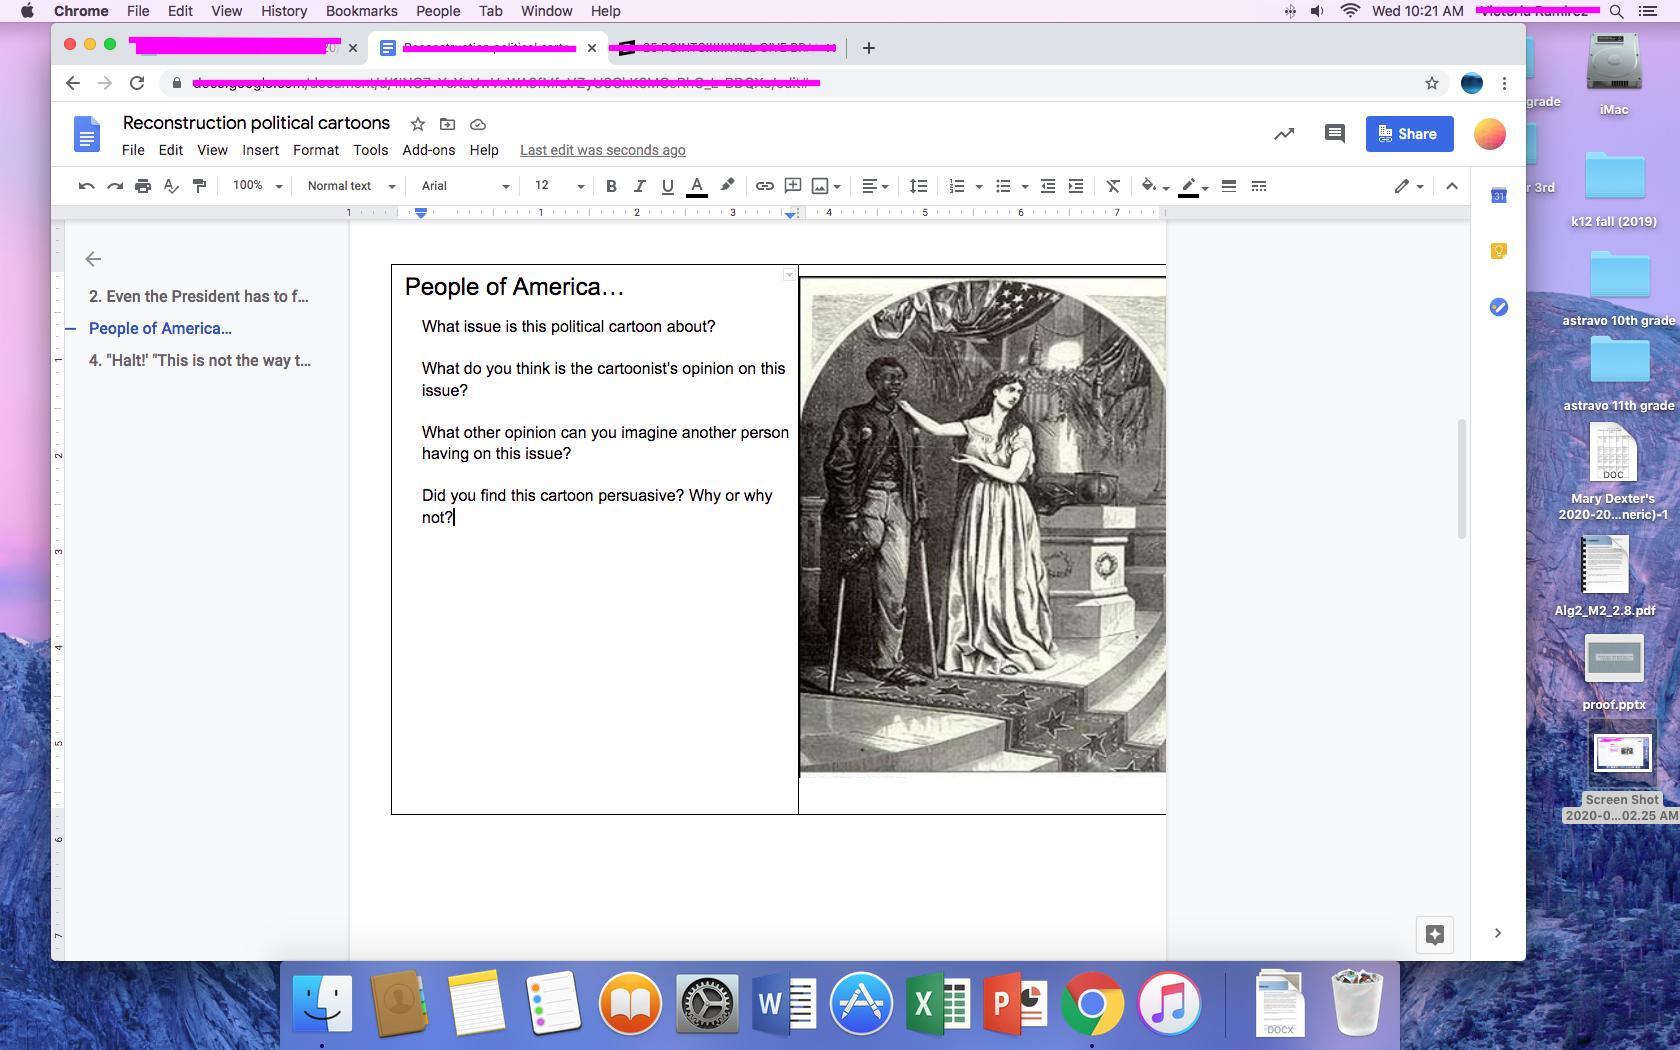Toggle Underline formatting
The width and height of the screenshot is (1680, 1050).
coord(667,186)
